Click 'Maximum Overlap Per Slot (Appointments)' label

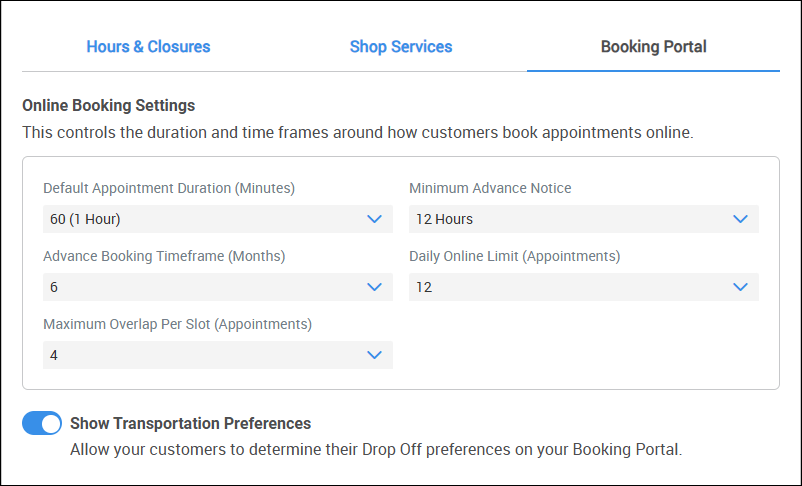tap(177, 324)
